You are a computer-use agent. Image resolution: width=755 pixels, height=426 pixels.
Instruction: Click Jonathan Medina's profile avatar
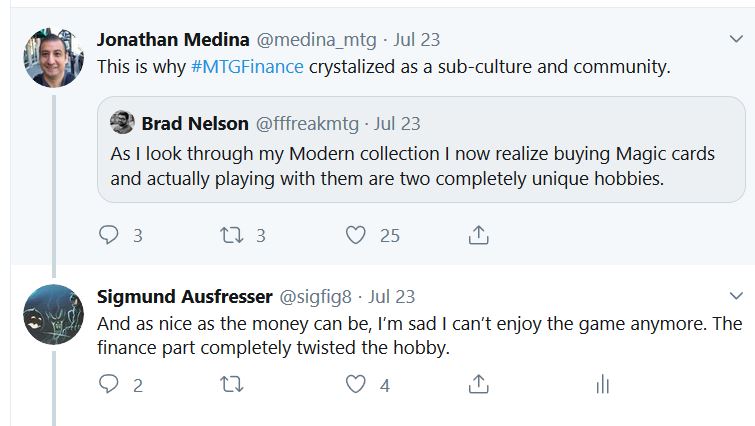point(53,57)
